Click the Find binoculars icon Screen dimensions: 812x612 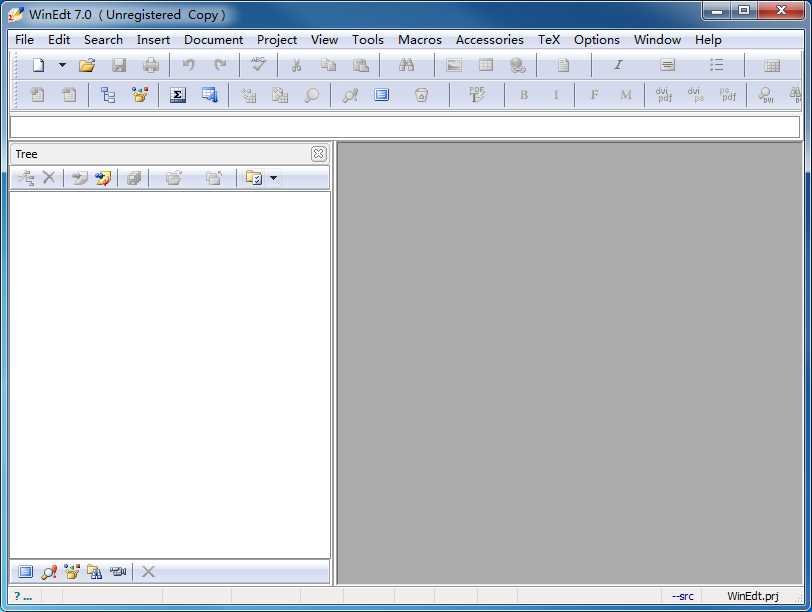(407, 65)
